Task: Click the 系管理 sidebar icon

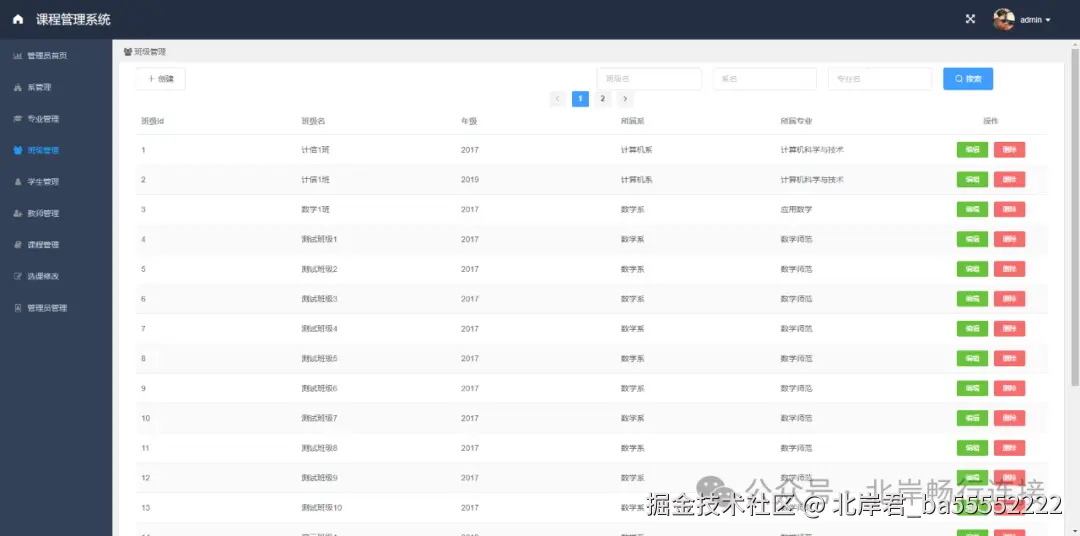Action: pyautogui.click(x=18, y=87)
